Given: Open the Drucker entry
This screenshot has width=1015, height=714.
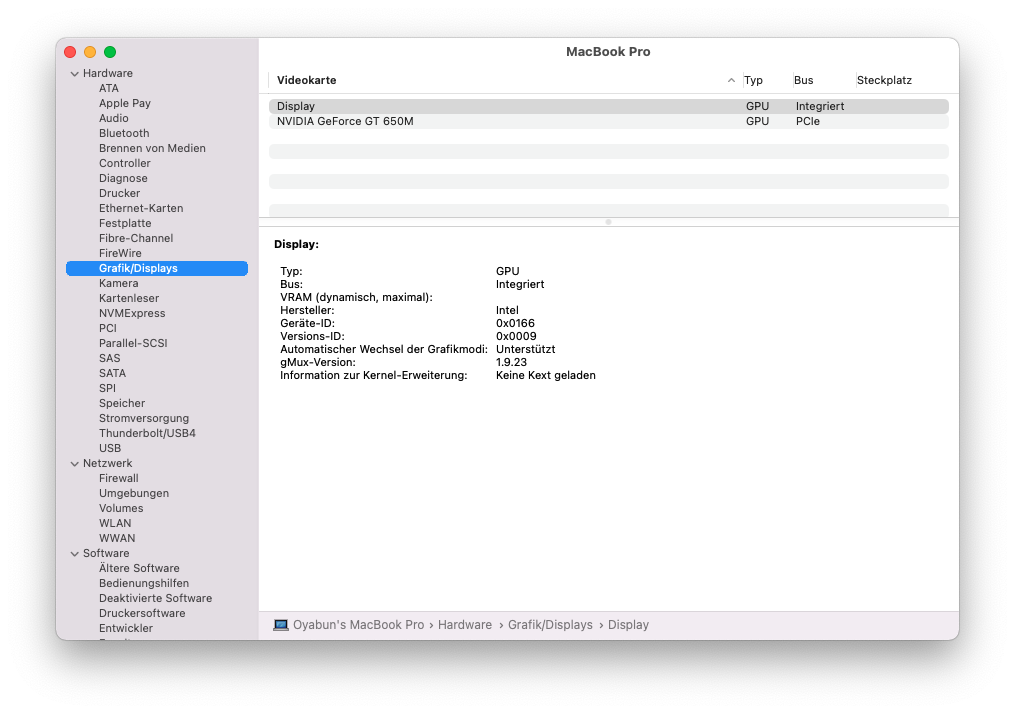Looking at the screenshot, I should click(x=119, y=193).
